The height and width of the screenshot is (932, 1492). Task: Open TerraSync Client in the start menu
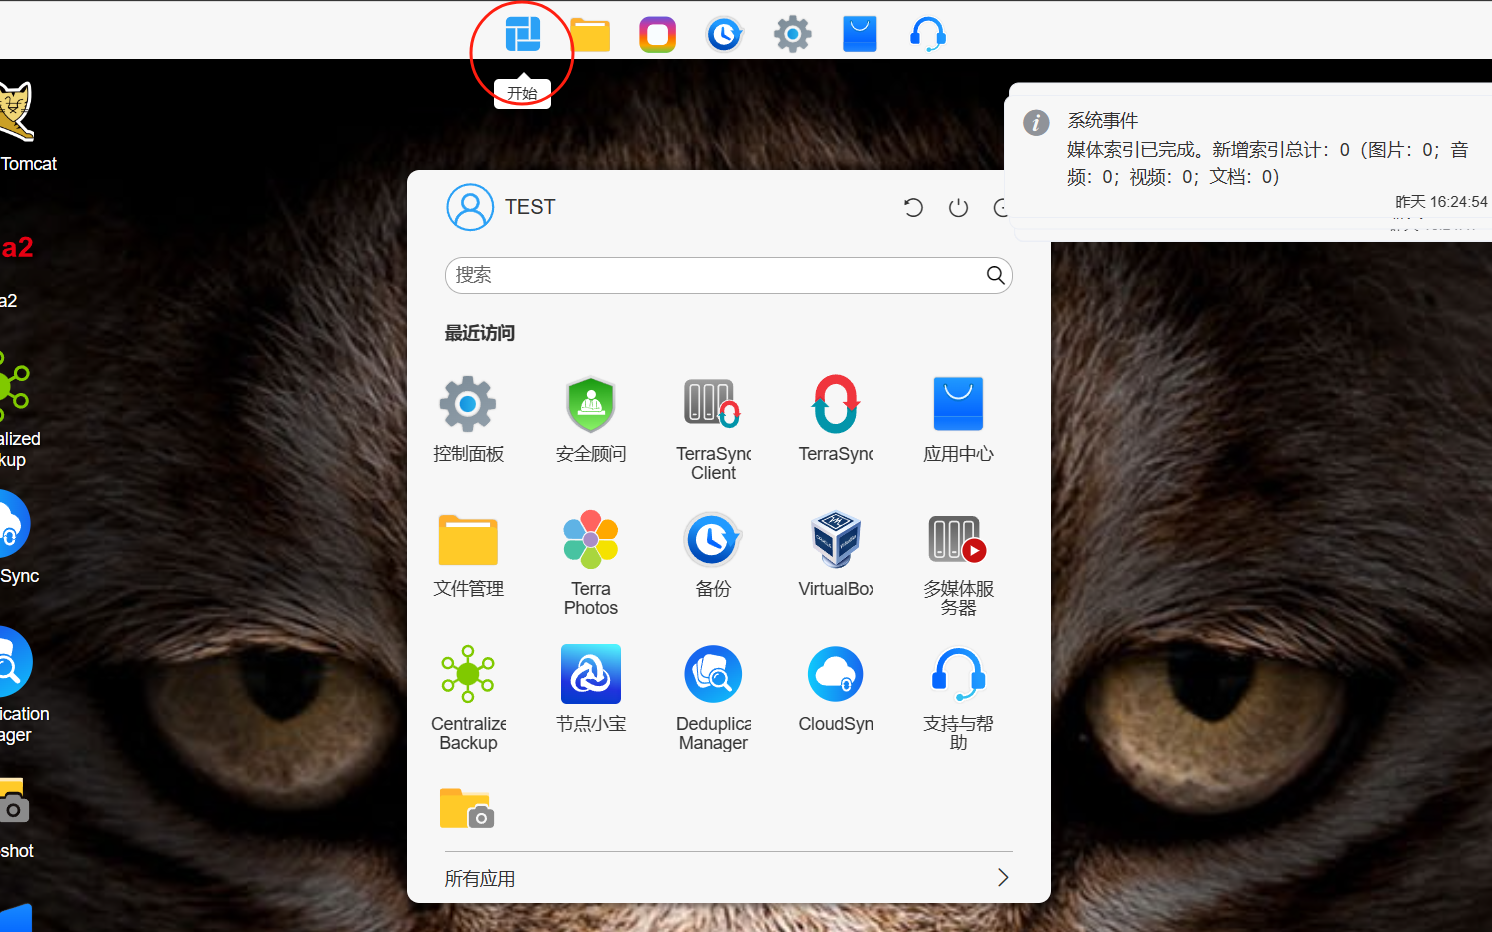pos(713,429)
